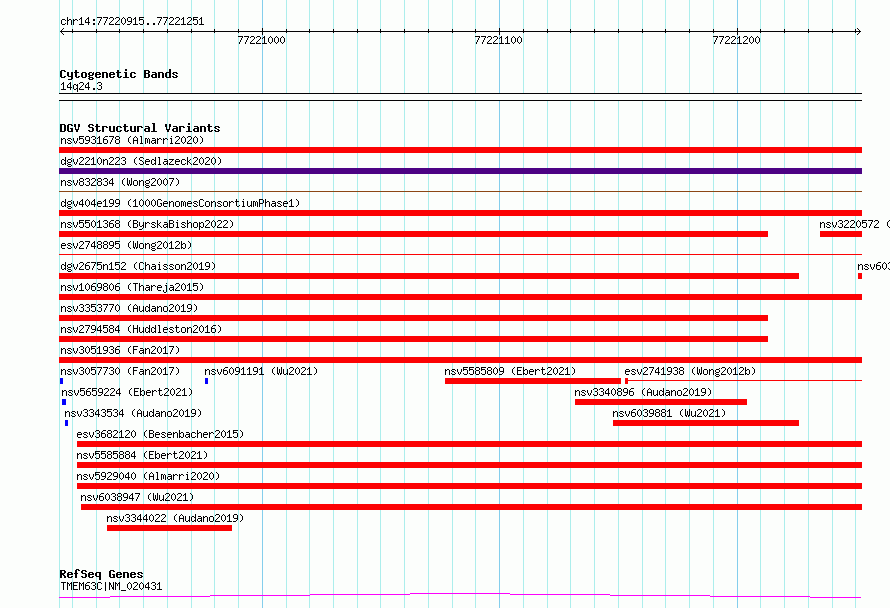This screenshot has height=608, width=890.
Task: Click the blue marker under nsv3343534
Action: pos(66,423)
